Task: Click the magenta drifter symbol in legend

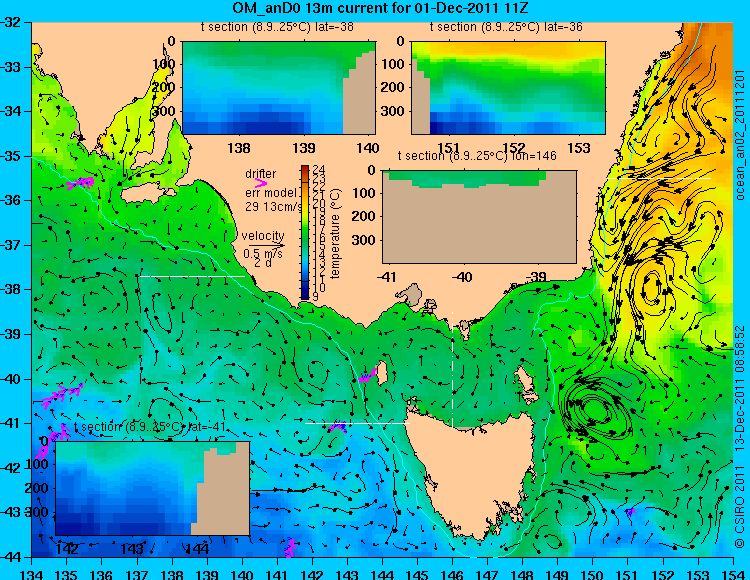Action: pyautogui.click(x=261, y=183)
